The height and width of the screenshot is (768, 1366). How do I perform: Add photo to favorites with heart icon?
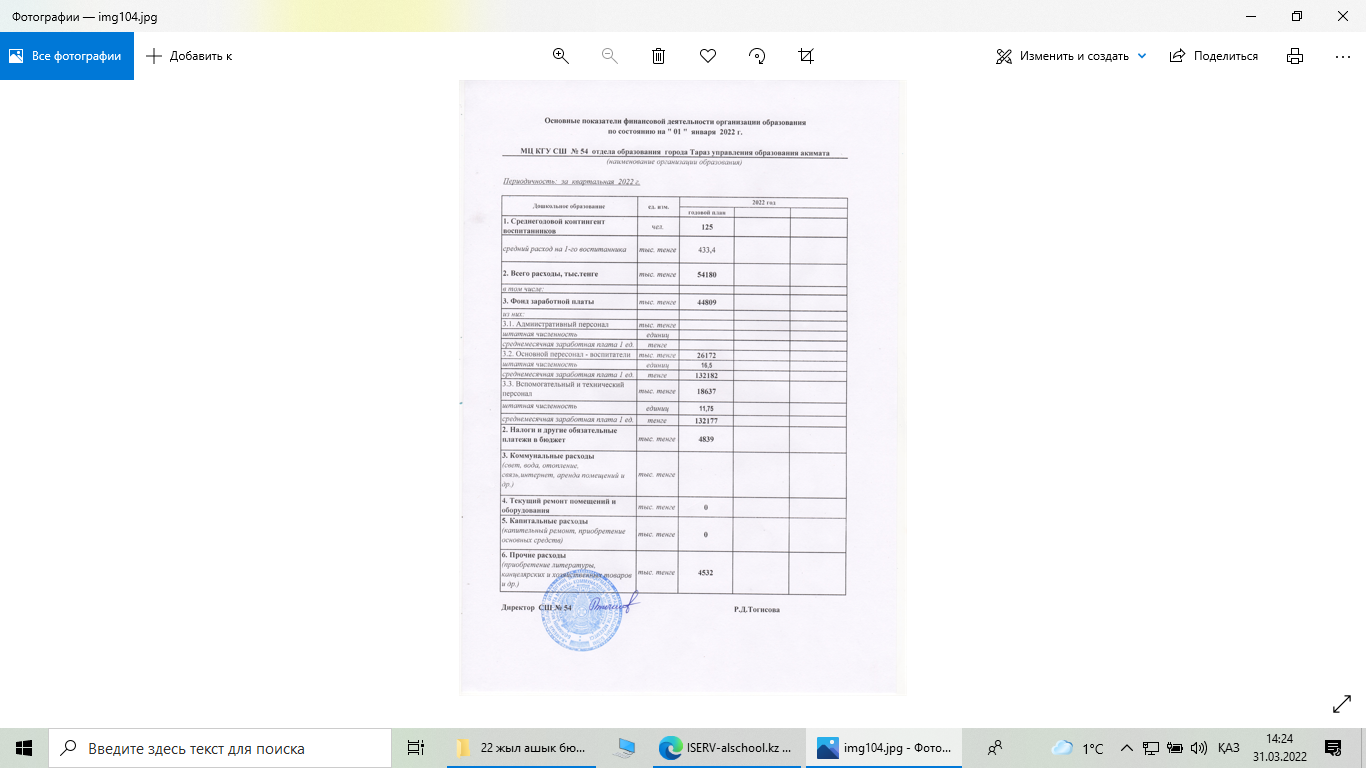click(x=708, y=56)
